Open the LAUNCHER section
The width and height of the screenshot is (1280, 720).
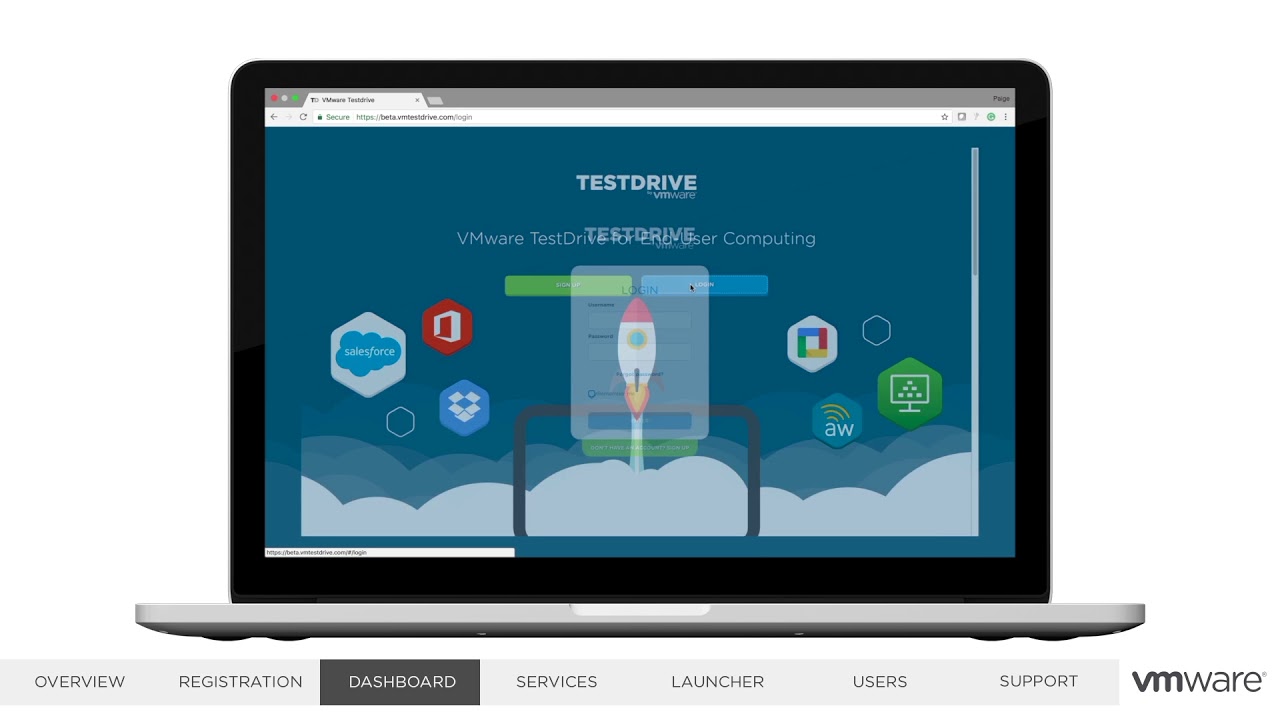[718, 682]
